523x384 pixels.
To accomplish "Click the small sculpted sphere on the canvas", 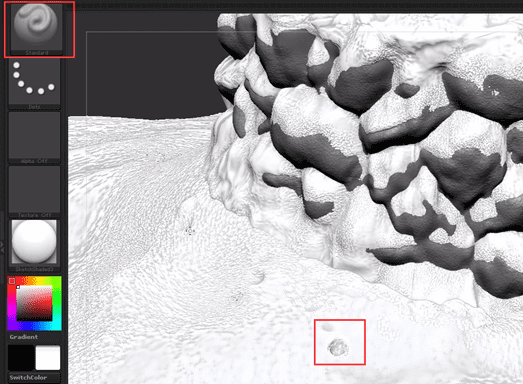I will tap(338, 347).
